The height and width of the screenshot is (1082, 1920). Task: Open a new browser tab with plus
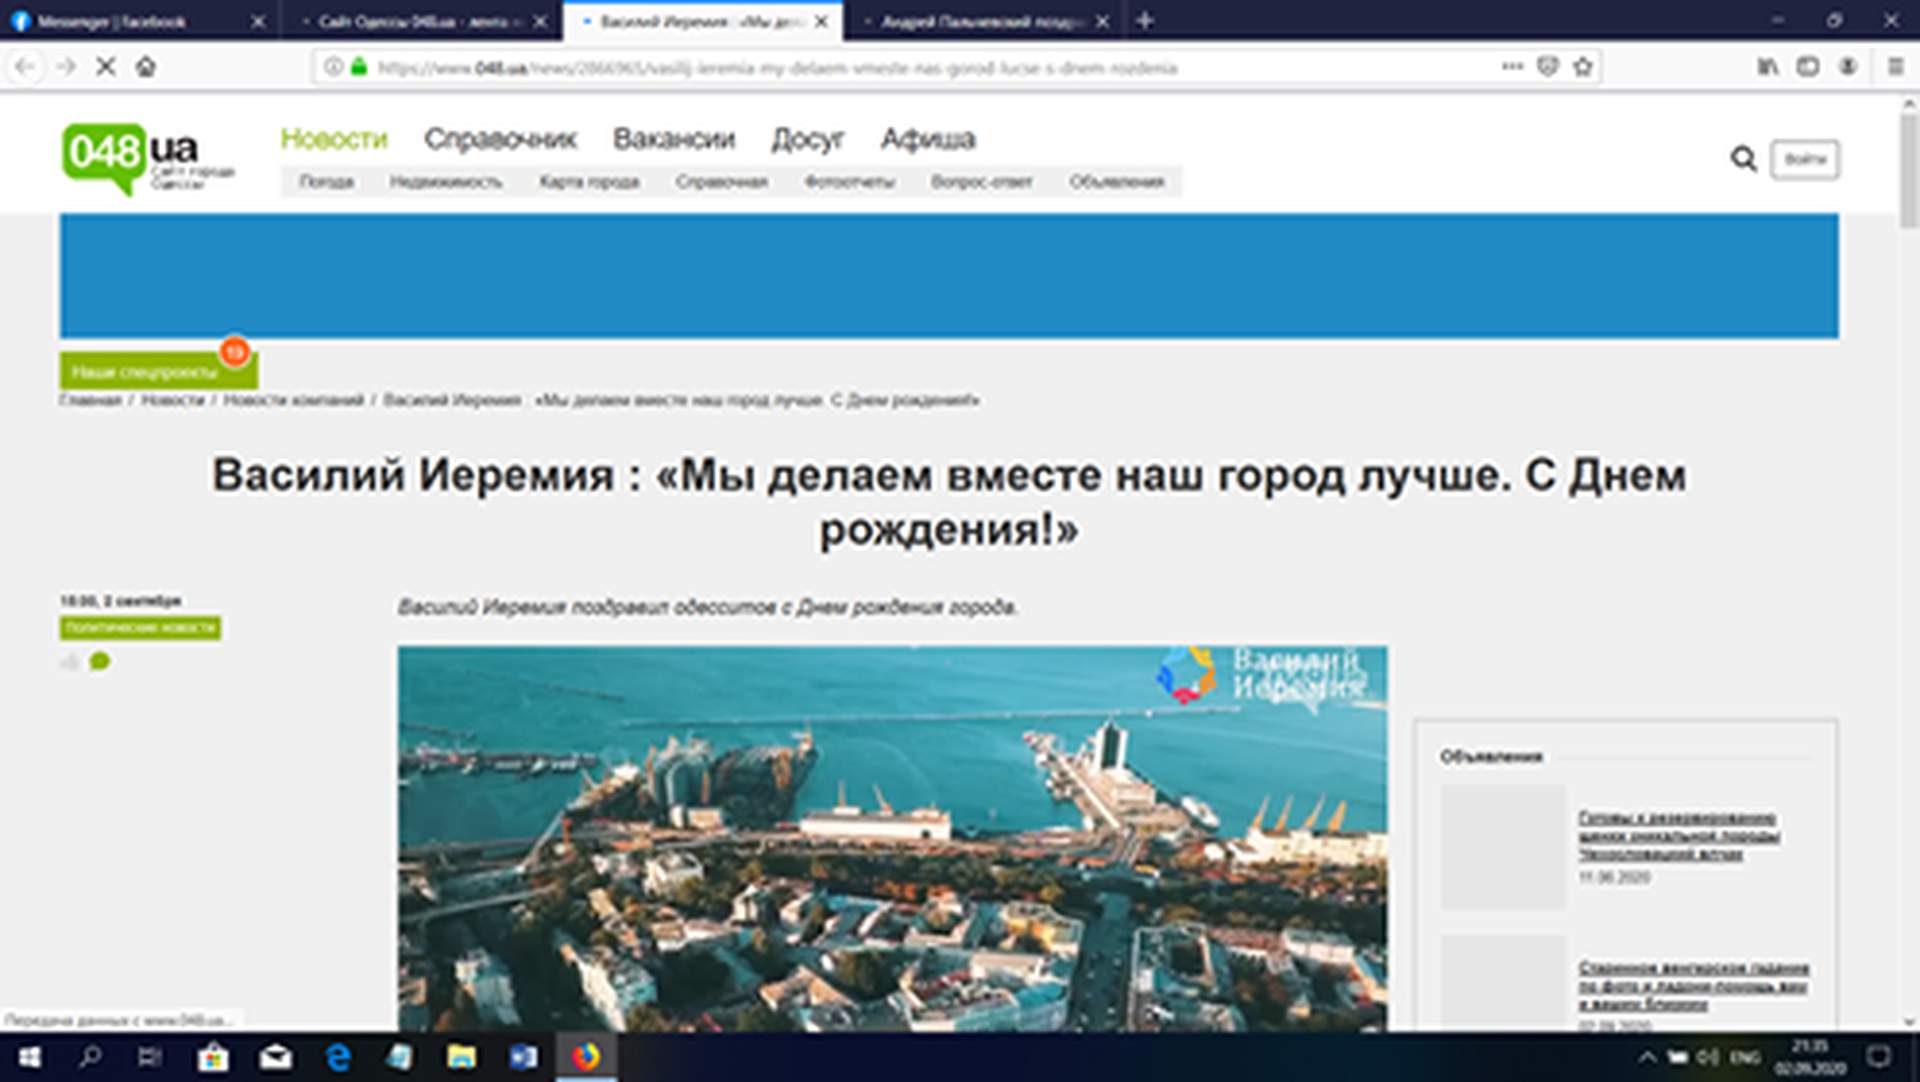tap(1145, 21)
